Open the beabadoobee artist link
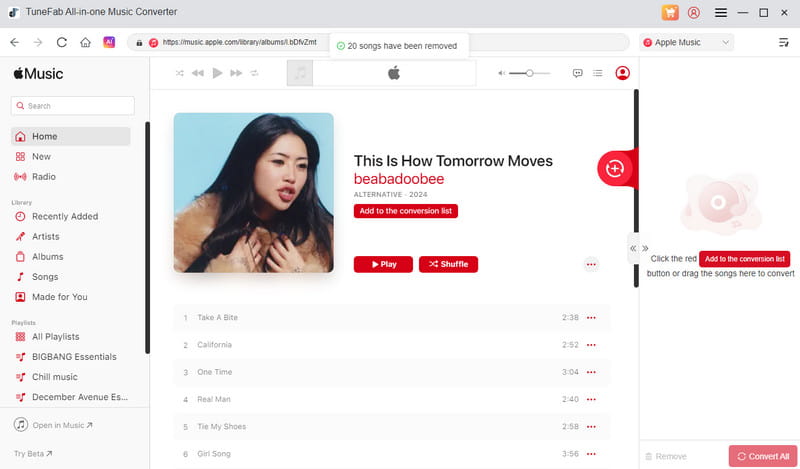The width and height of the screenshot is (800, 469). (399, 179)
